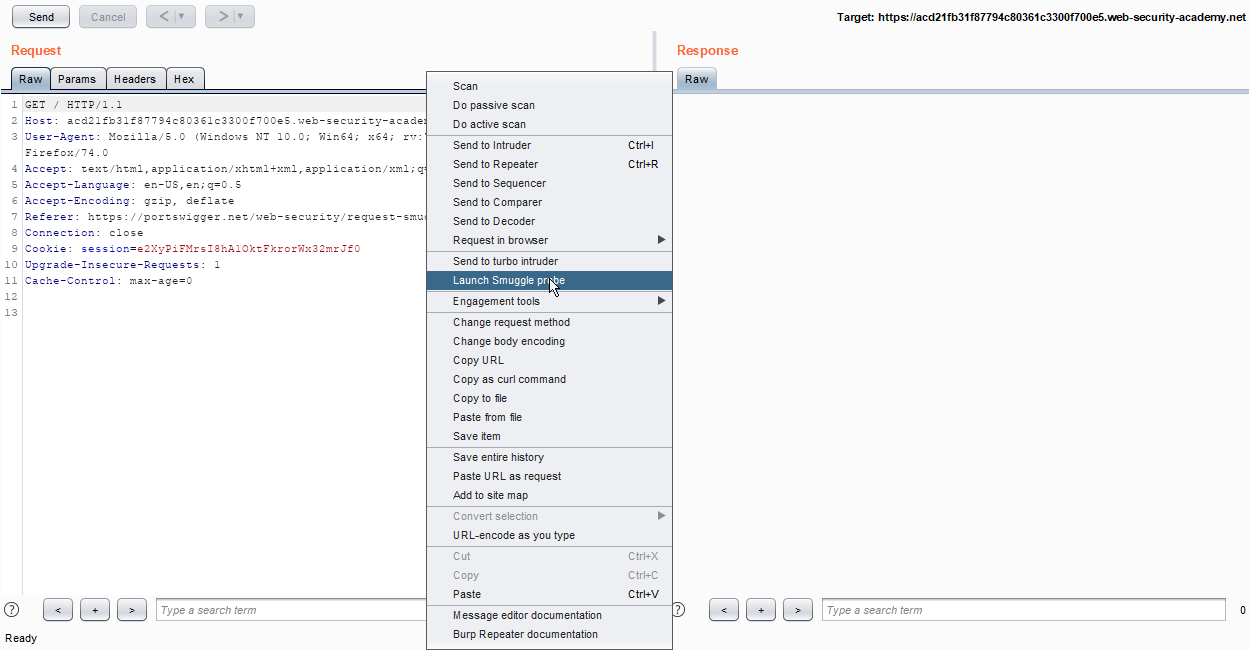Click response search plus button
This screenshot has width=1249, height=650.
[x=761, y=610]
